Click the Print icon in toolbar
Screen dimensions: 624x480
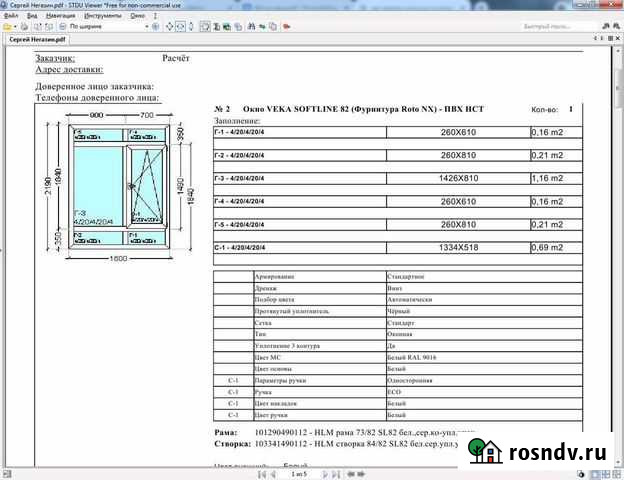pyautogui.click(x=23, y=27)
